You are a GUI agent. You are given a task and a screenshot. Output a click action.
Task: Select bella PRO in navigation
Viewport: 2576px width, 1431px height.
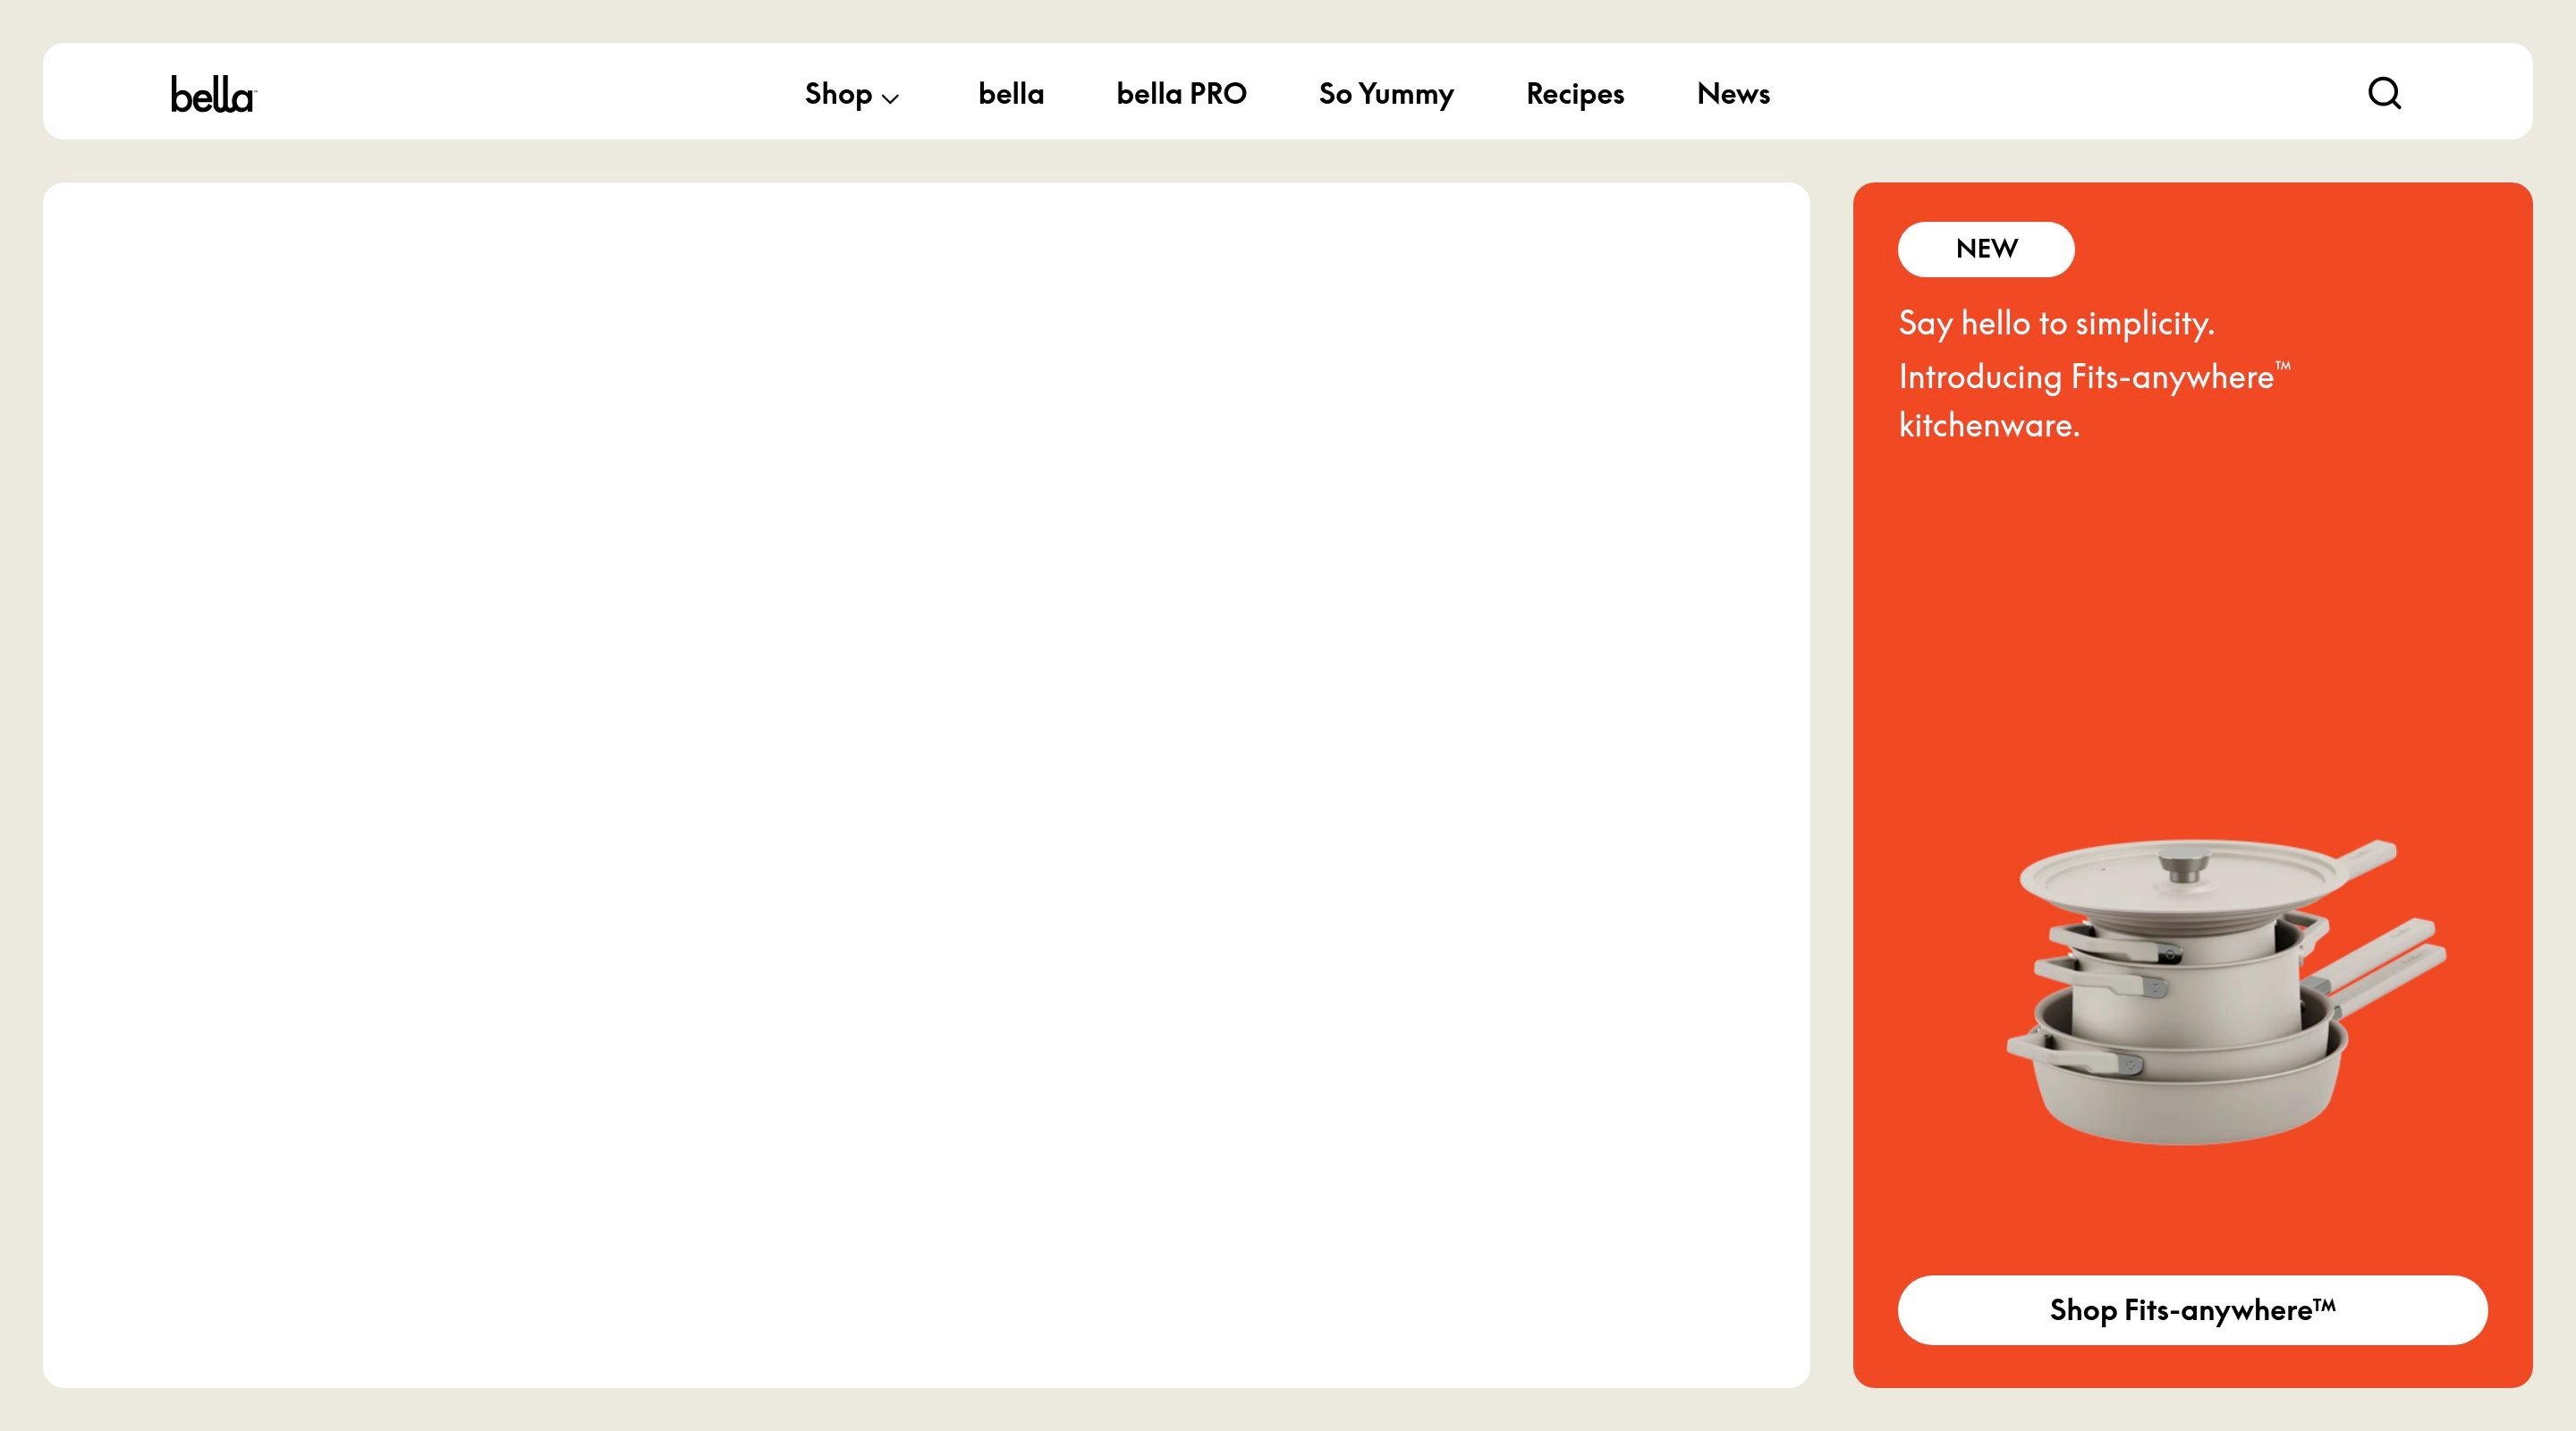[x=1181, y=94]
